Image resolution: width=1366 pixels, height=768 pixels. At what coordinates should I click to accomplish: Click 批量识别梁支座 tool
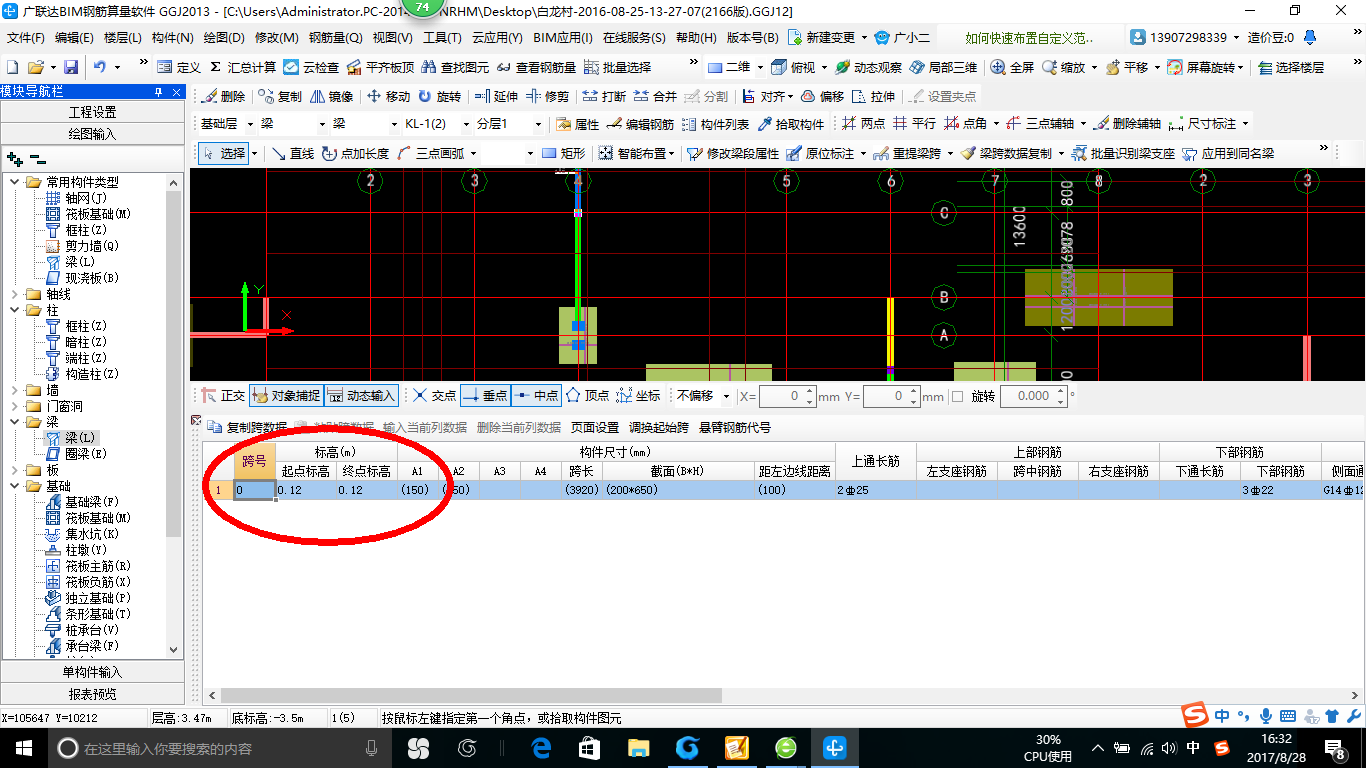pos(1123,153)
